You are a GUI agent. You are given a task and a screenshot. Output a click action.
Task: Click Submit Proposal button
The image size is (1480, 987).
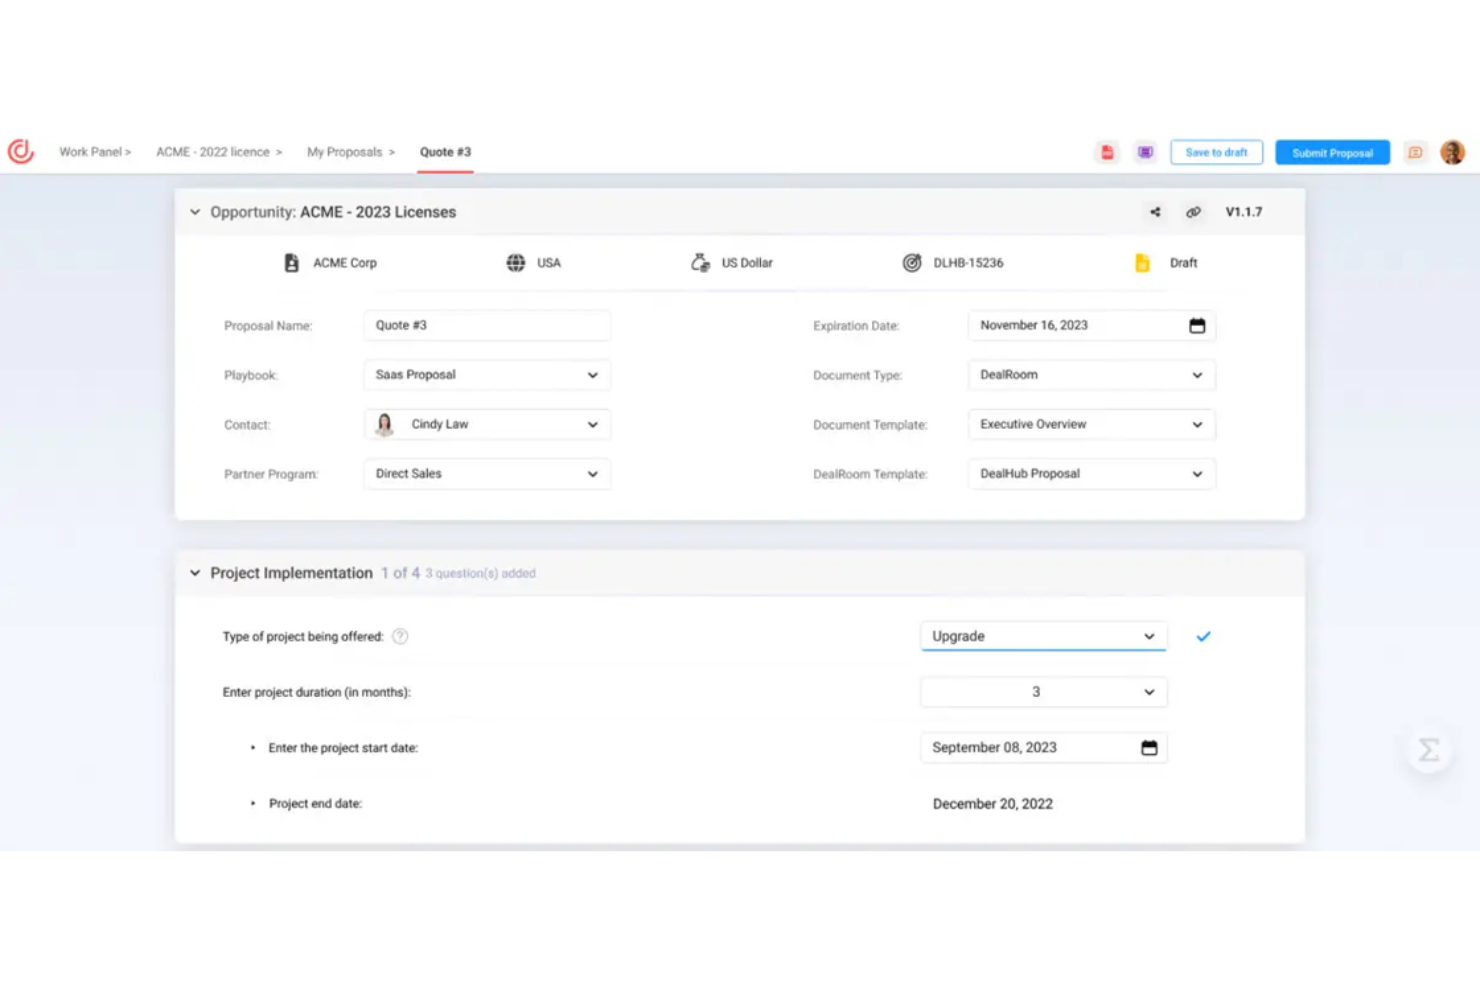click(1332, 152)
